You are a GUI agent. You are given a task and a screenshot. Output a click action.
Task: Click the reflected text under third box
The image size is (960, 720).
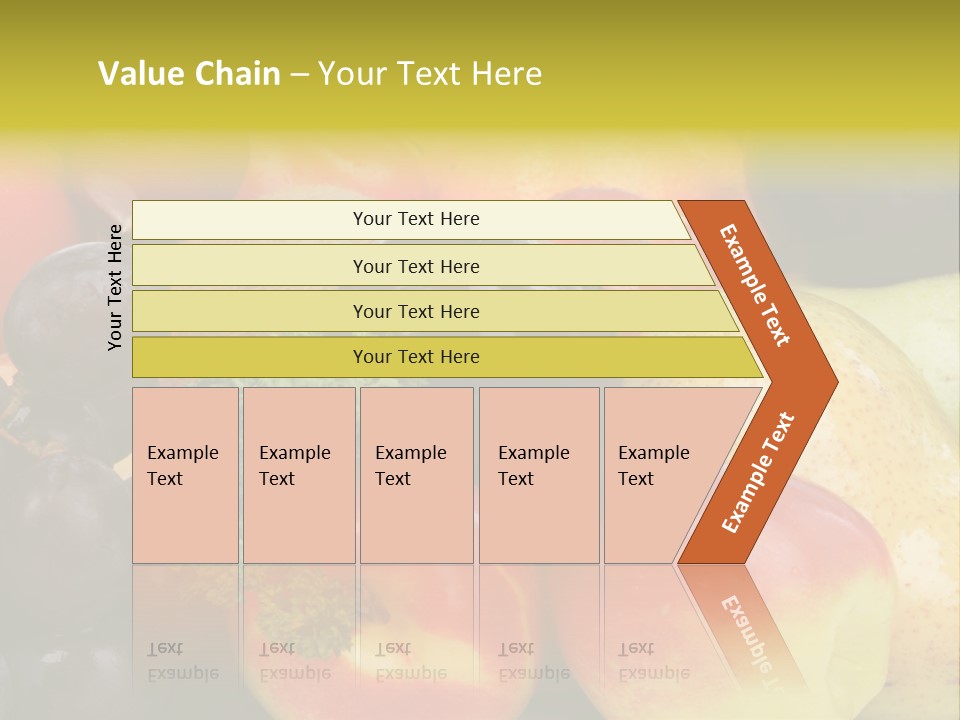pos(411,662)
